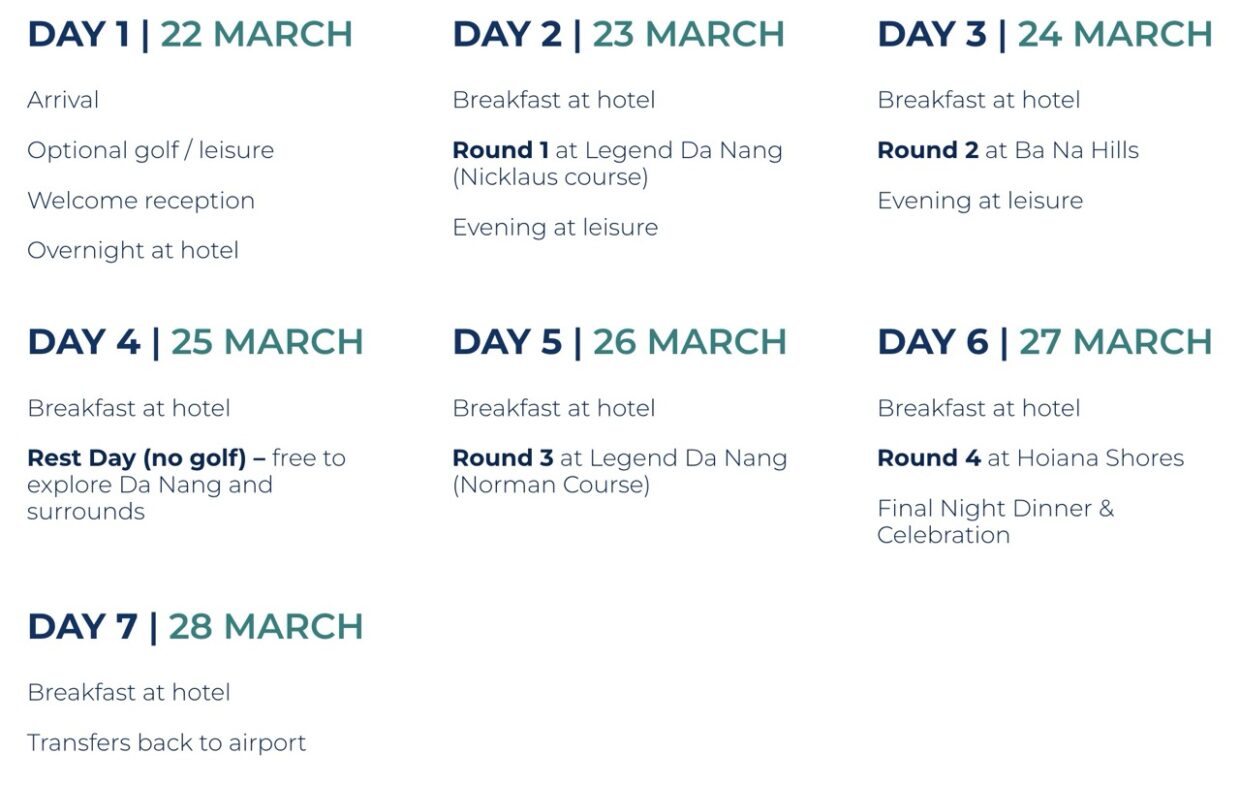Click the Arrival line under Day 1
This screenshot has height=785, width=1240.
pos(63,100)
